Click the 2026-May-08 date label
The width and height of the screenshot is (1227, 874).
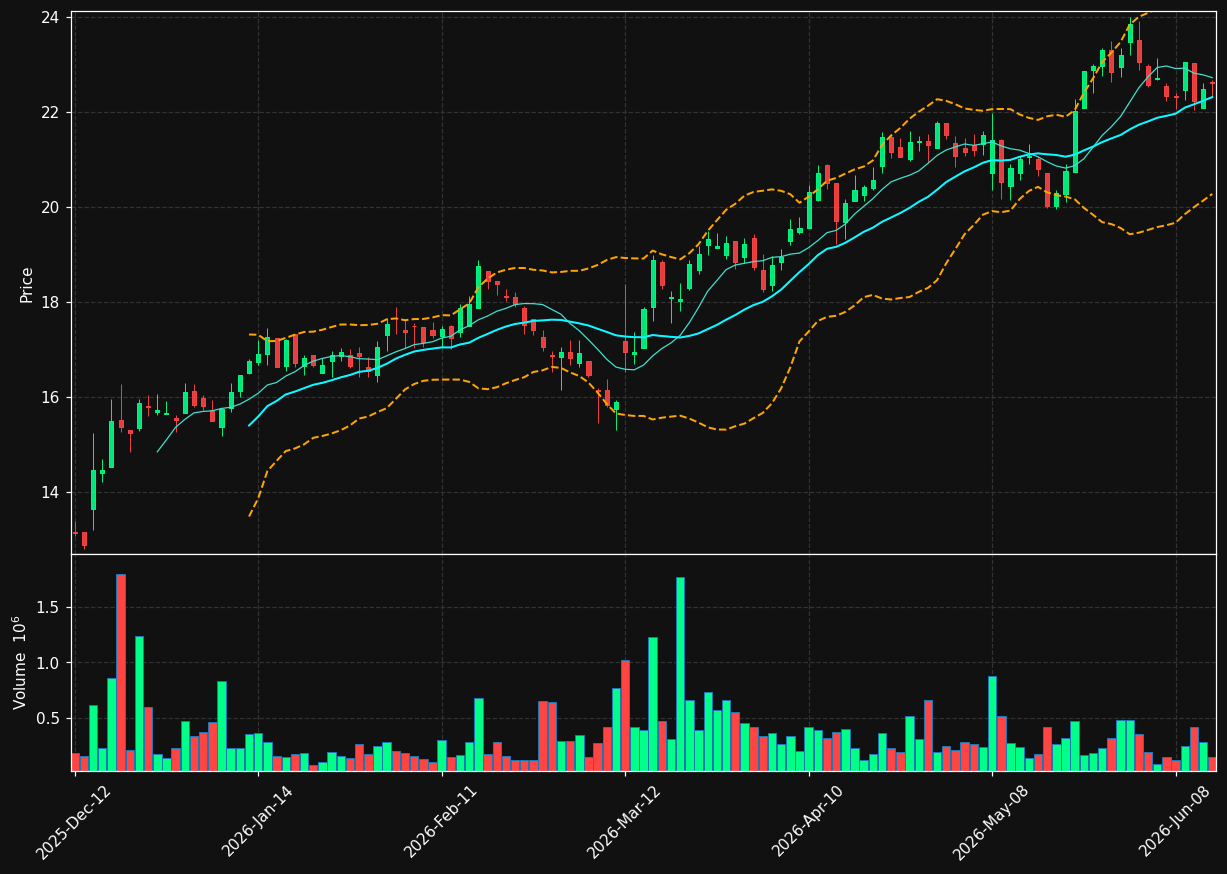pyautogui.click(x=990, y=822)
